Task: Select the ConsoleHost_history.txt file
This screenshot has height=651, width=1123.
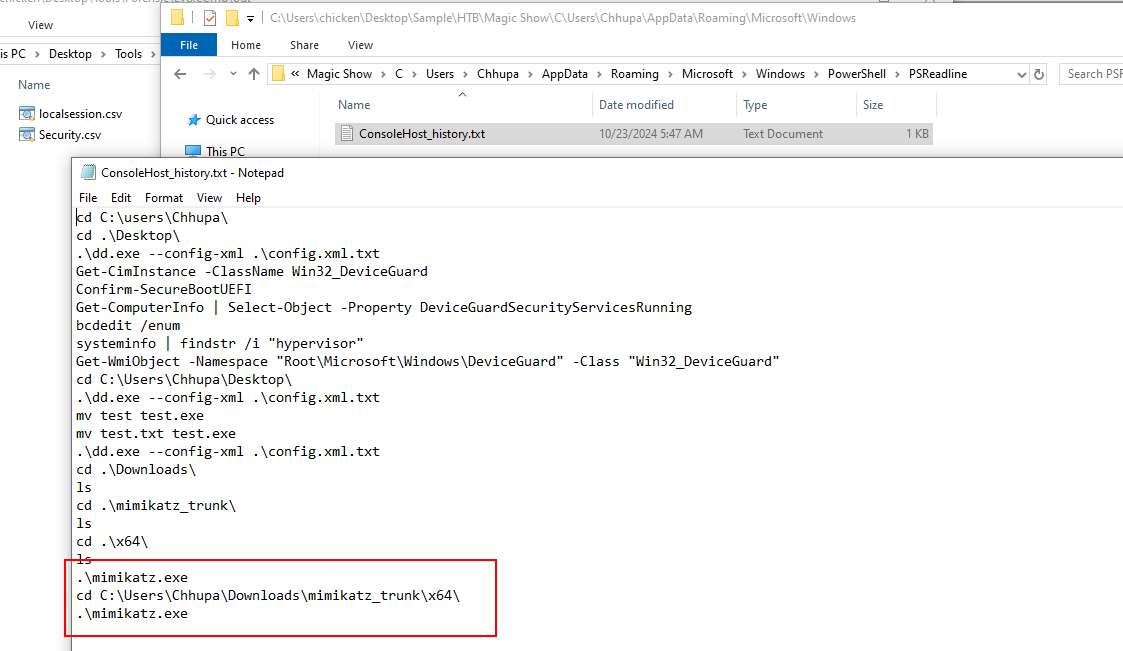Action: click(x=421, y=134)
